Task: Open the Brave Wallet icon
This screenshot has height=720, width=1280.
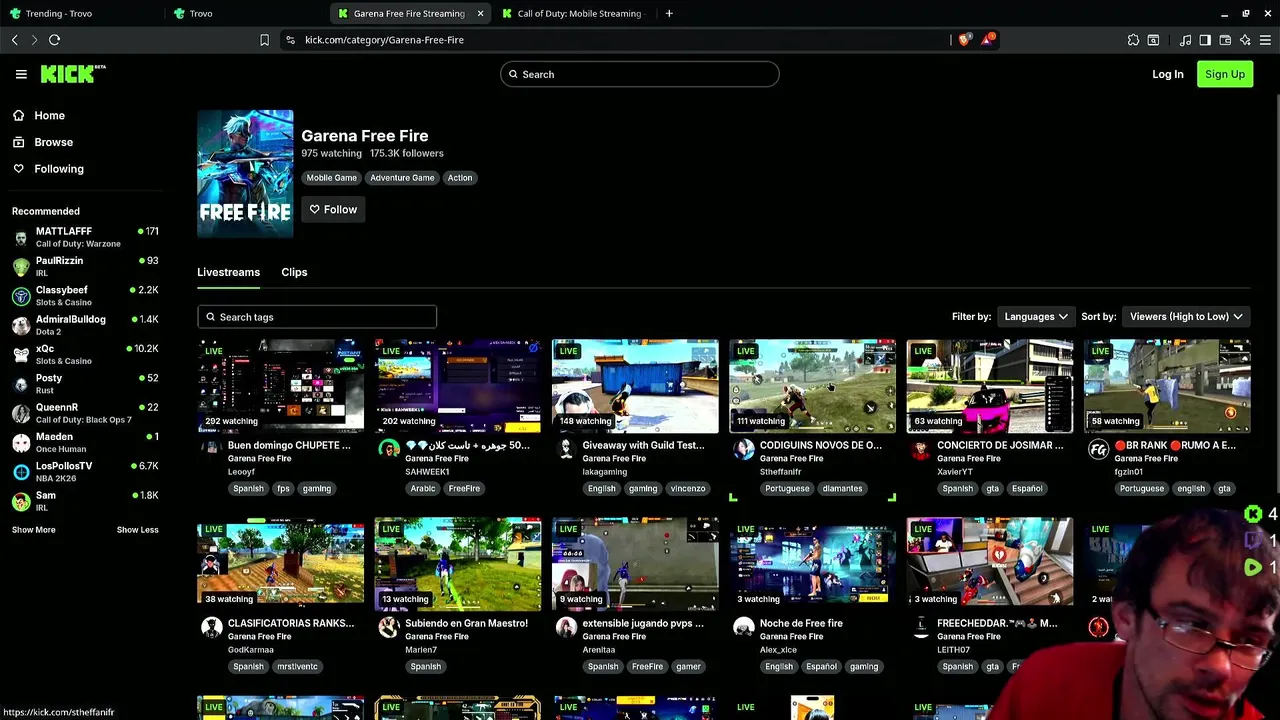Action: [x=1225, y=40]
